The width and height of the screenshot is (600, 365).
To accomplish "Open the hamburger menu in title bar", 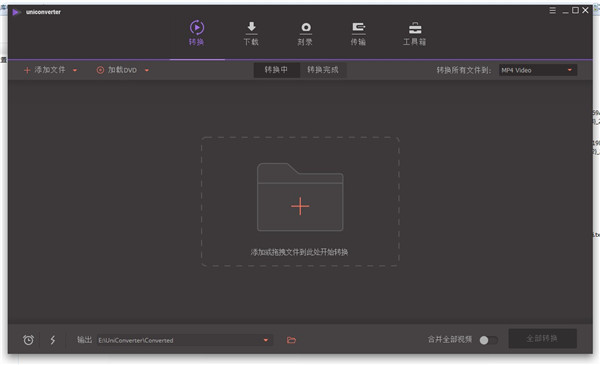I will (x=553, y=11).
